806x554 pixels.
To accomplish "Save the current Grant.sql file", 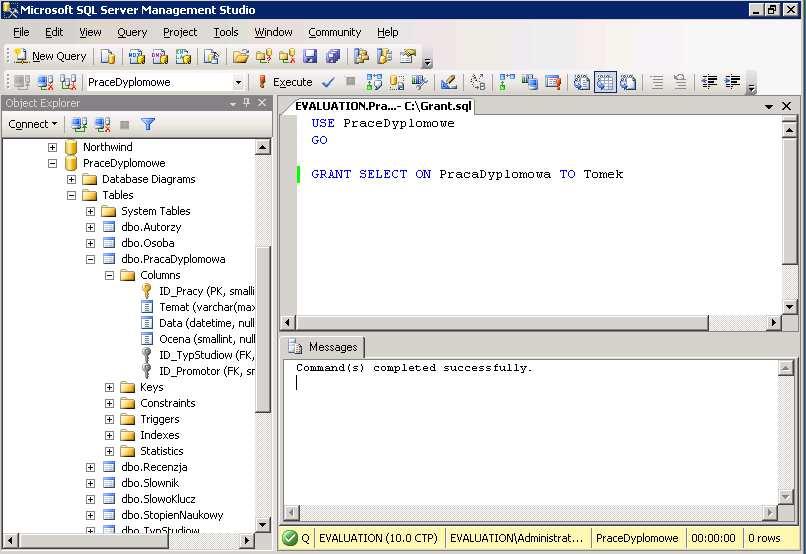I will click(310, 56).
